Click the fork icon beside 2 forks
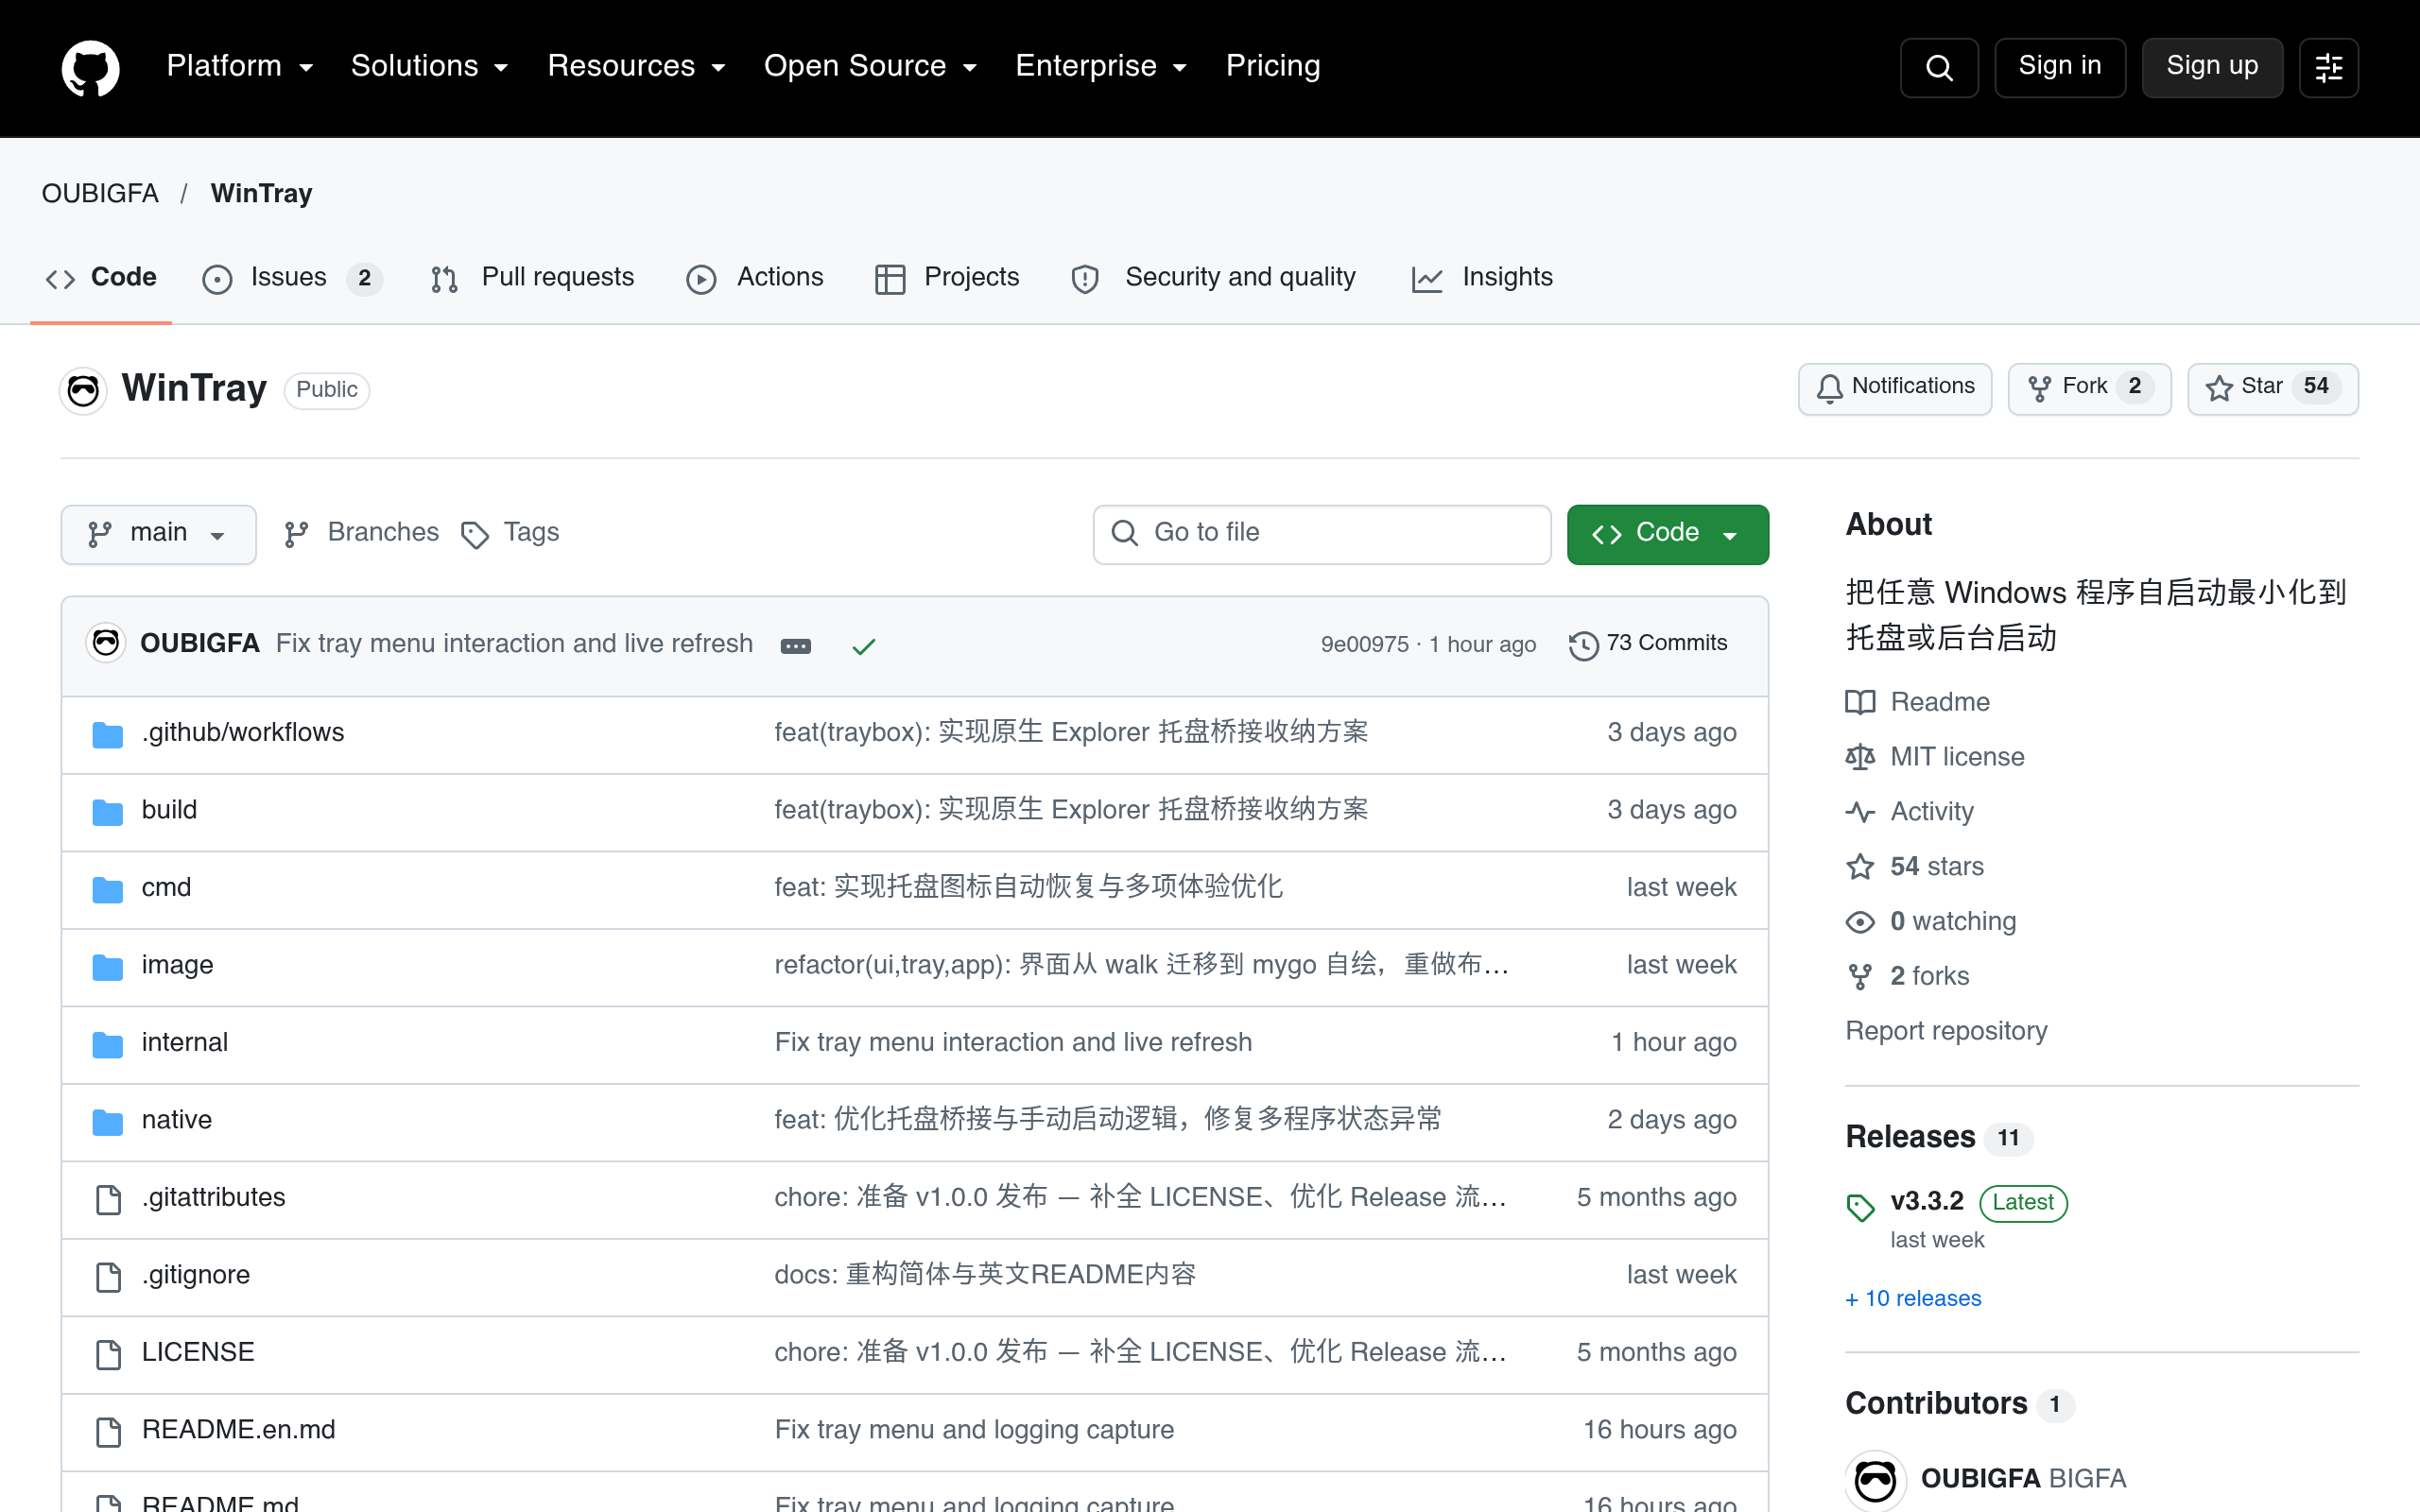The height and width of the screenshot is (1512, 2420). pyautogui.click(x=1860, y=977)
